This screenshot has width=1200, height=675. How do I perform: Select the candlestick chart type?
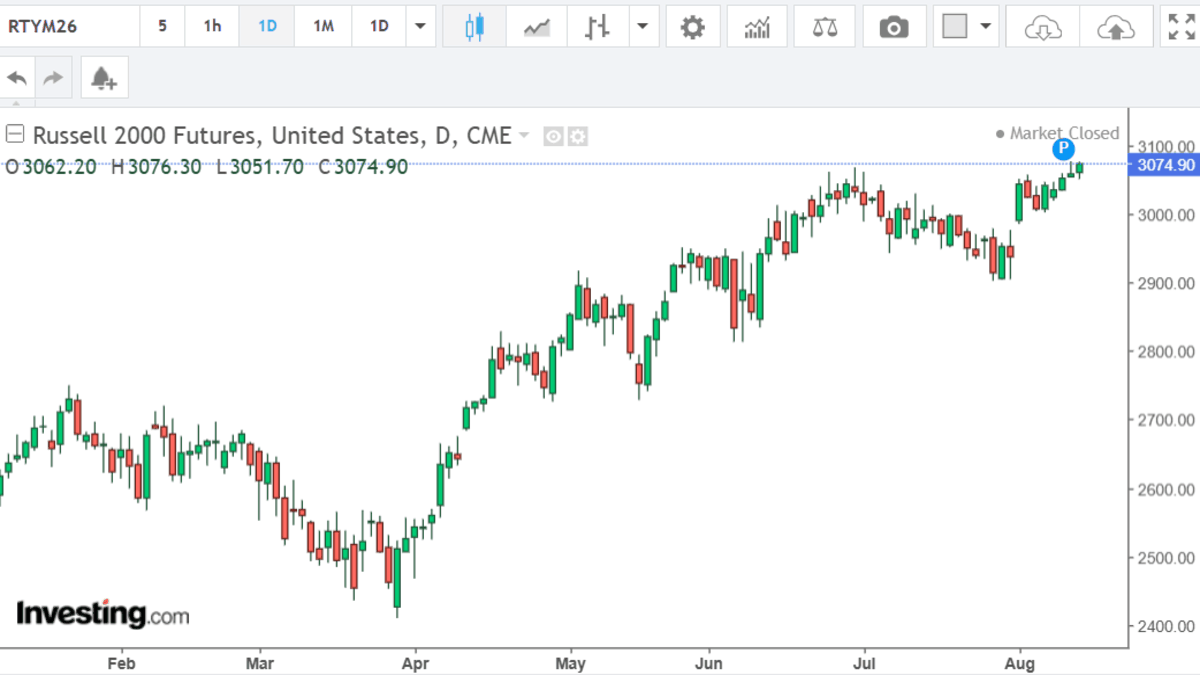click(473, 27)
